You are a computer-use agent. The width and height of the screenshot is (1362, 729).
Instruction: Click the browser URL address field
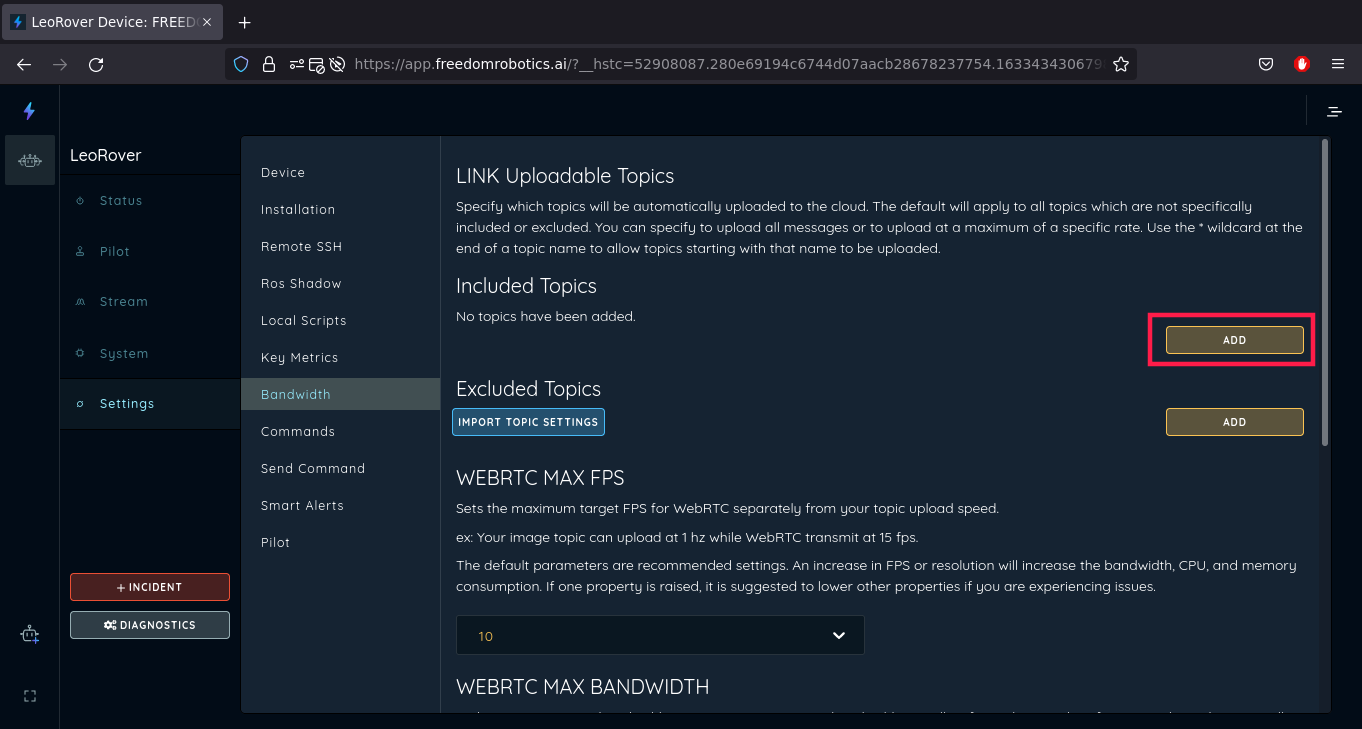pyautogui.click(x=728, y=64)
